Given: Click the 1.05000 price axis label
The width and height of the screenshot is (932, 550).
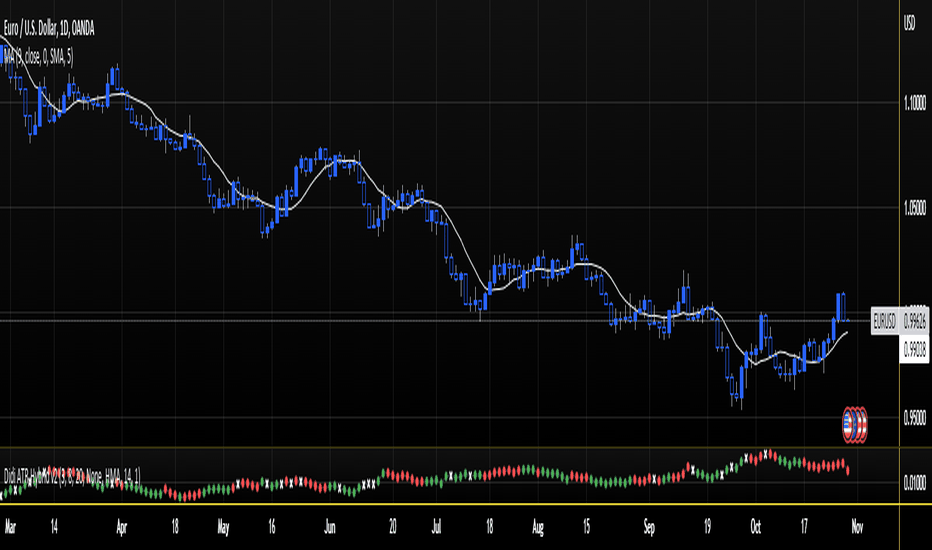Looking at the screenshot, I should point(914,208).
